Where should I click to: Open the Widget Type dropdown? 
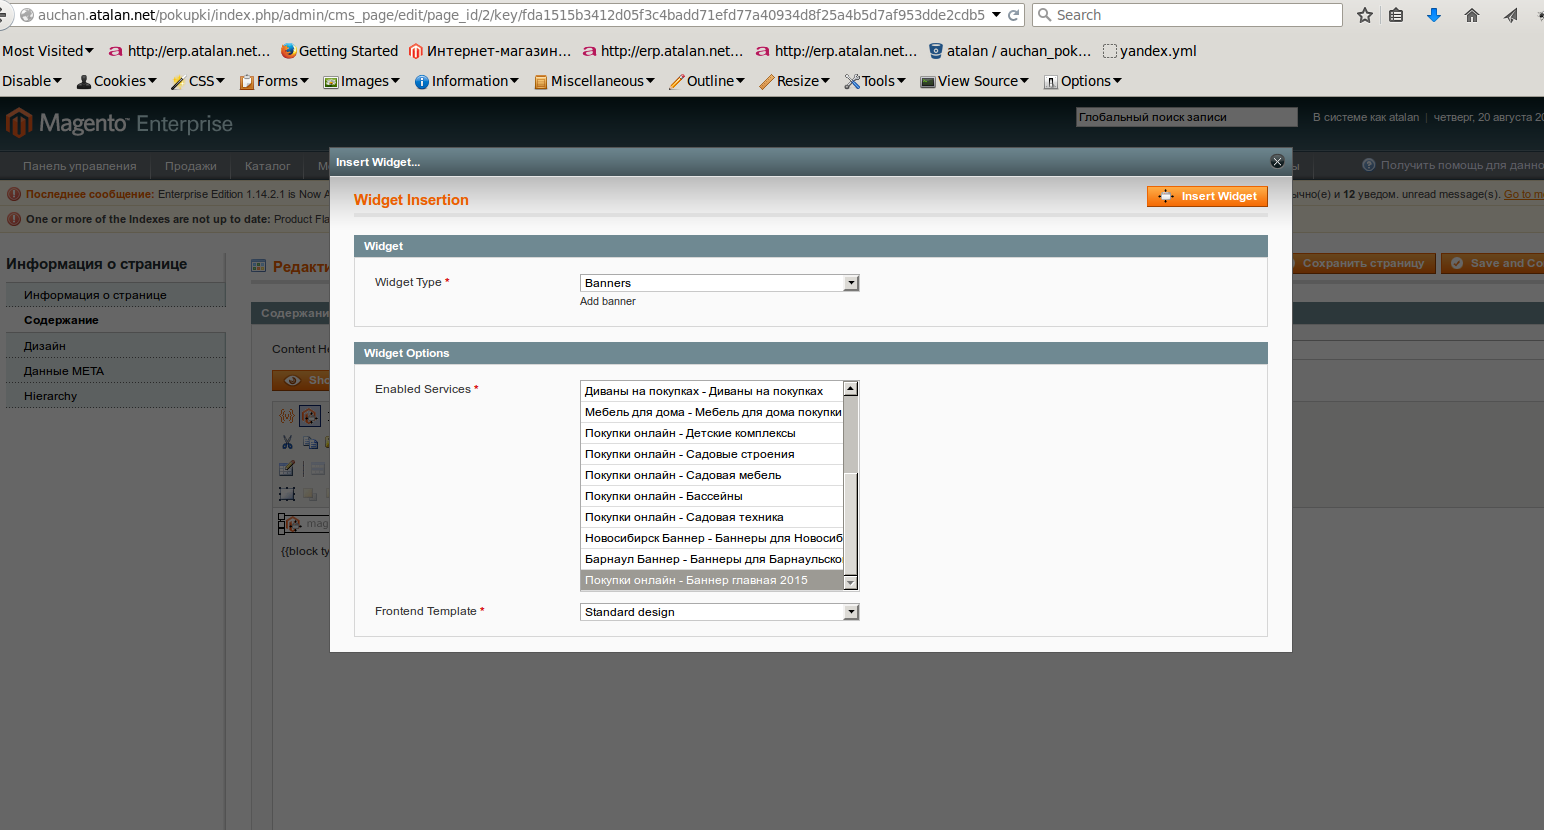point(720,283)
